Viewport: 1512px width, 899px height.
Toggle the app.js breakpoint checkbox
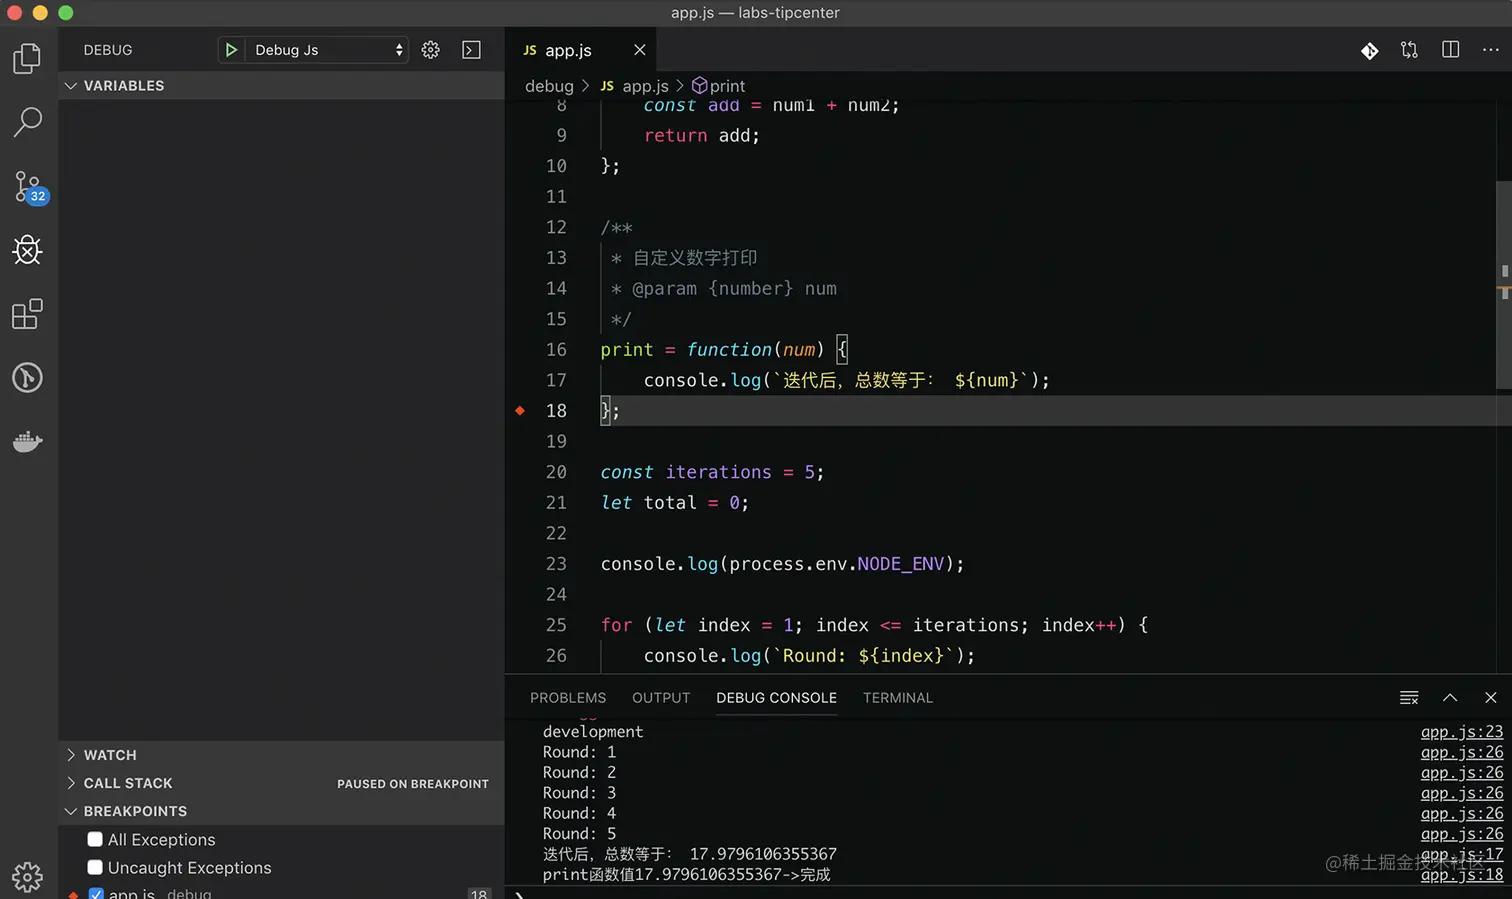pyautogui.click(x=96, y=894)
